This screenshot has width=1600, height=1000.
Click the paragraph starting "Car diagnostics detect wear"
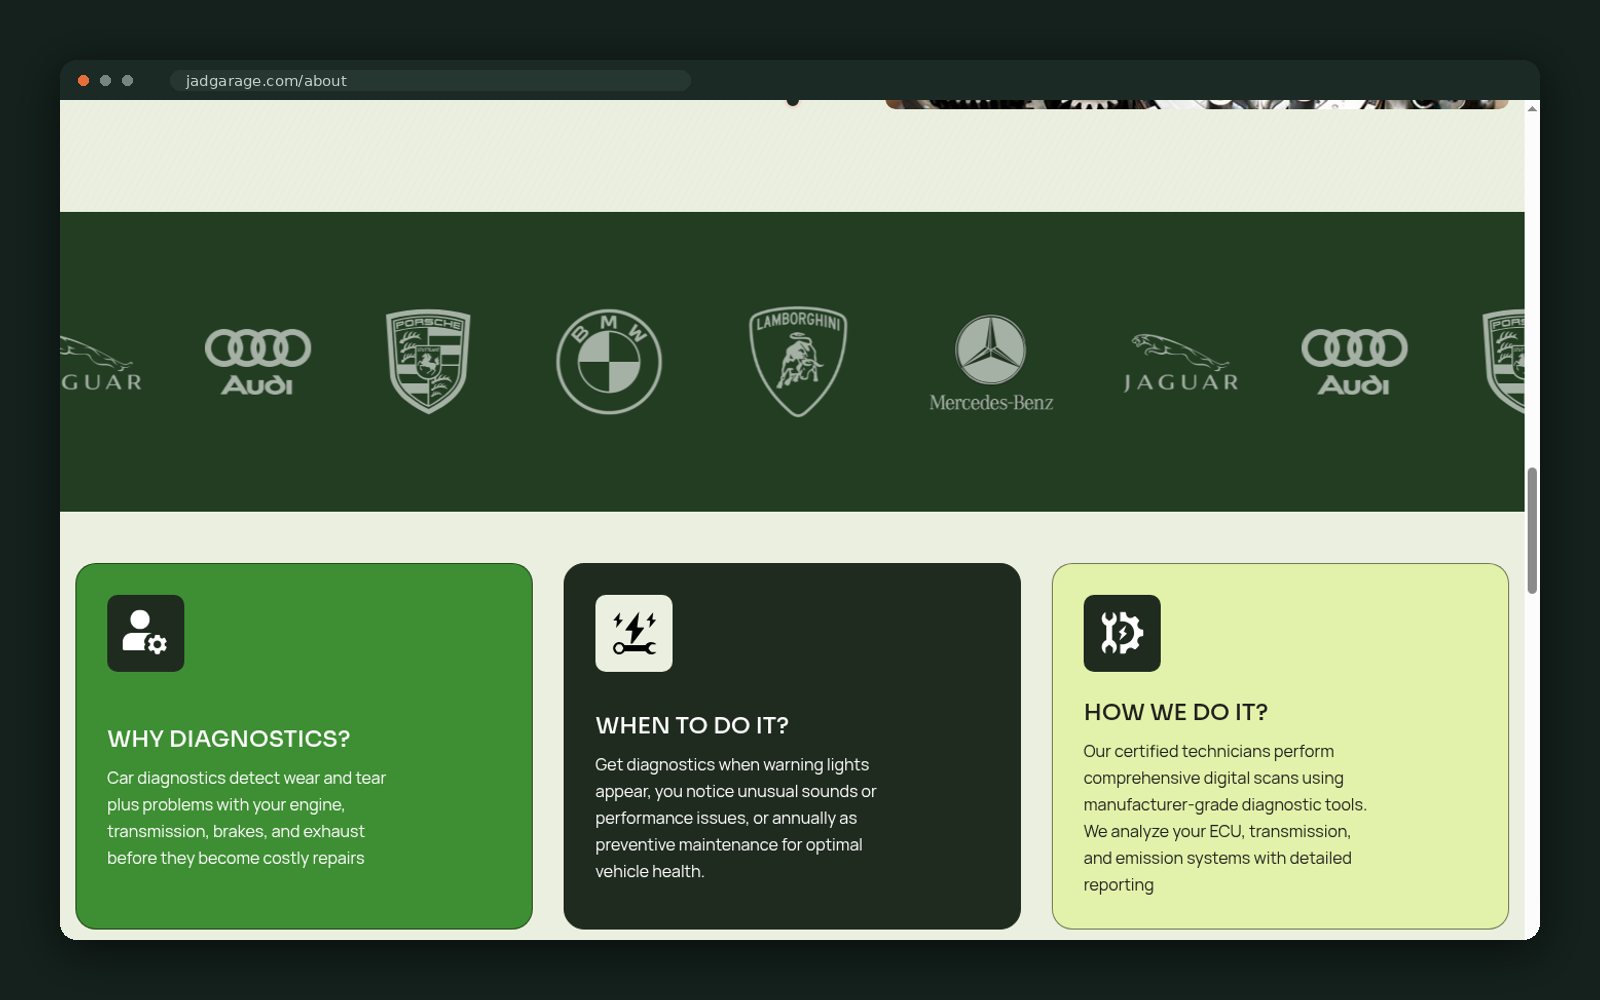[247, 818]
